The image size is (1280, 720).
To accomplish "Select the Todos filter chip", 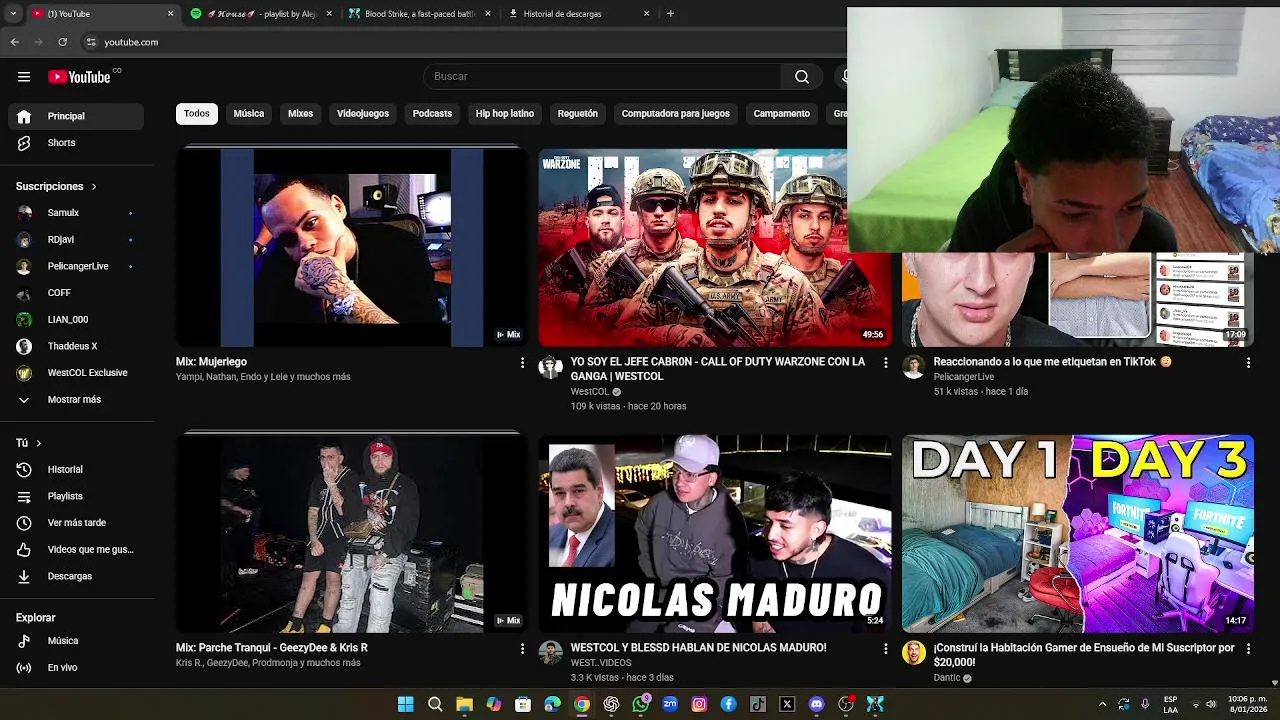I will click(197, 114).
